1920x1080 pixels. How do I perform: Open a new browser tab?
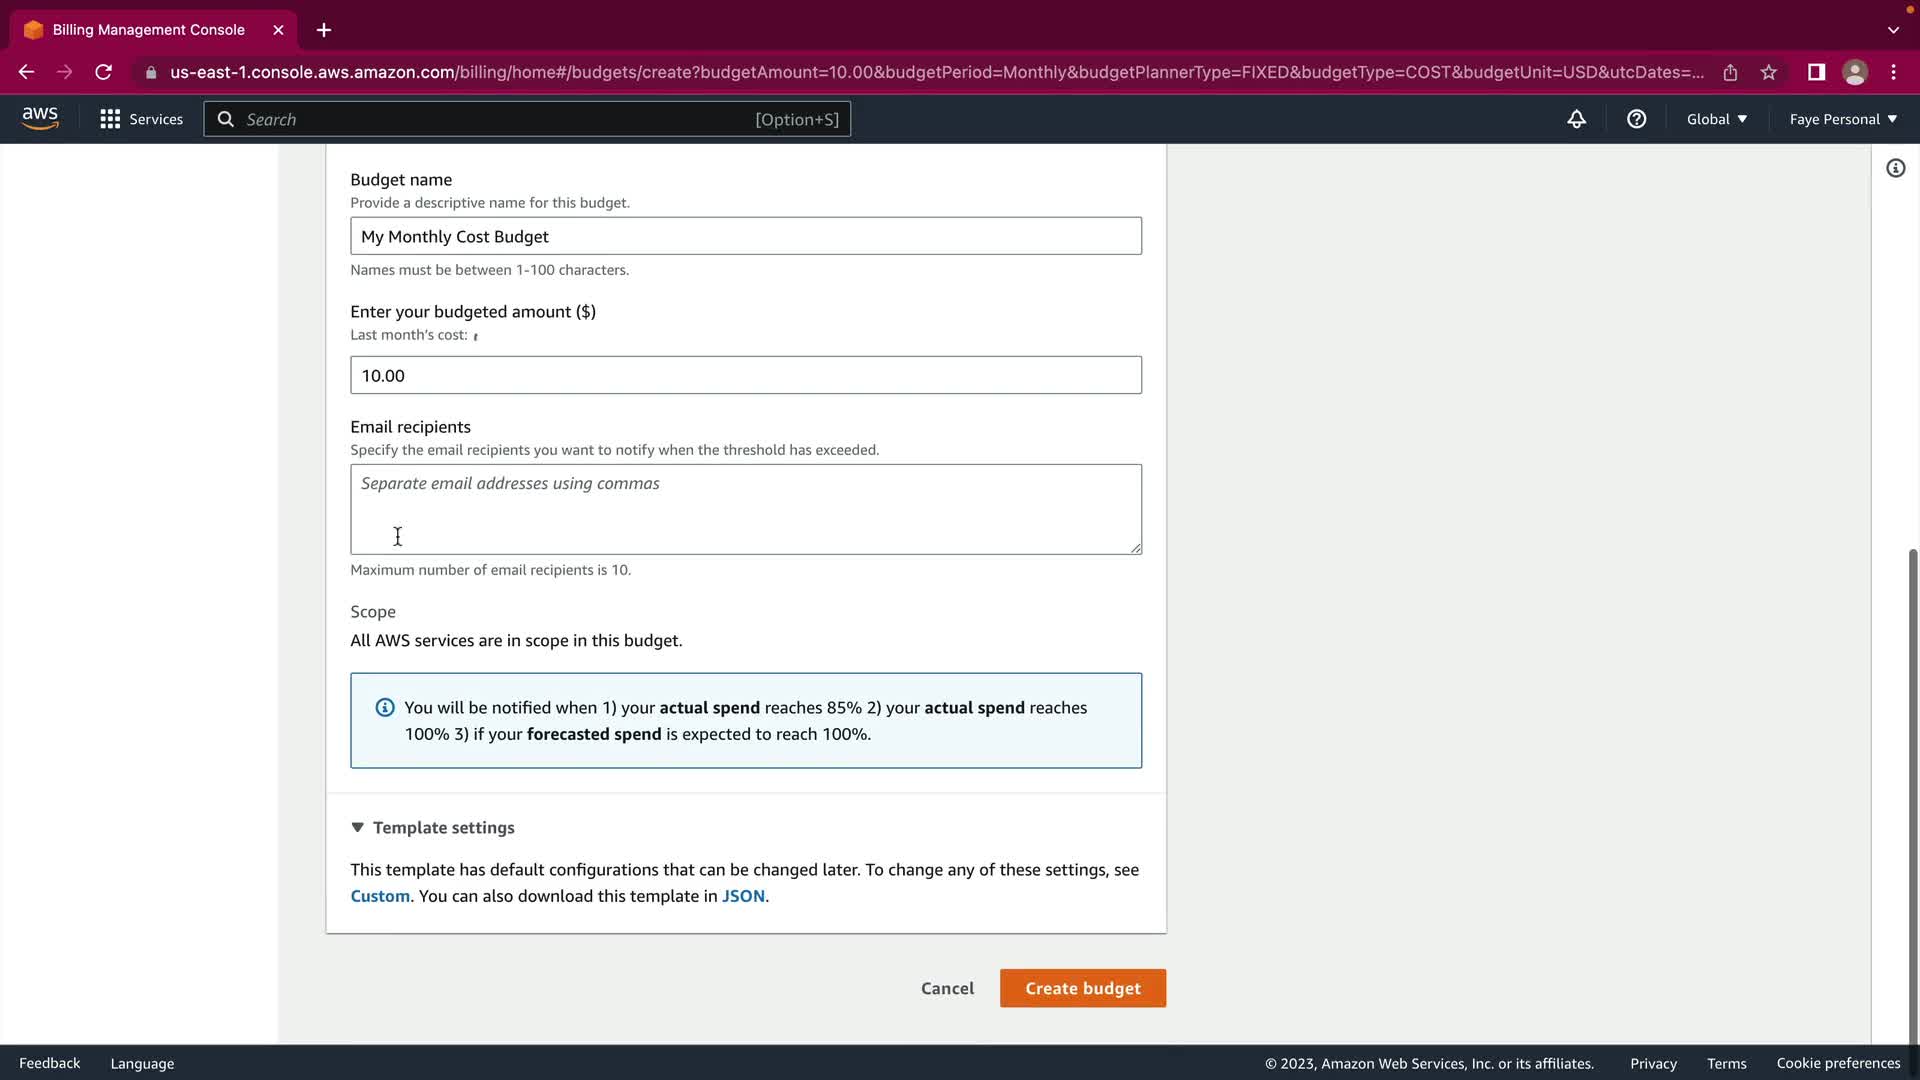pyautogui.click(x=324, y=30)
